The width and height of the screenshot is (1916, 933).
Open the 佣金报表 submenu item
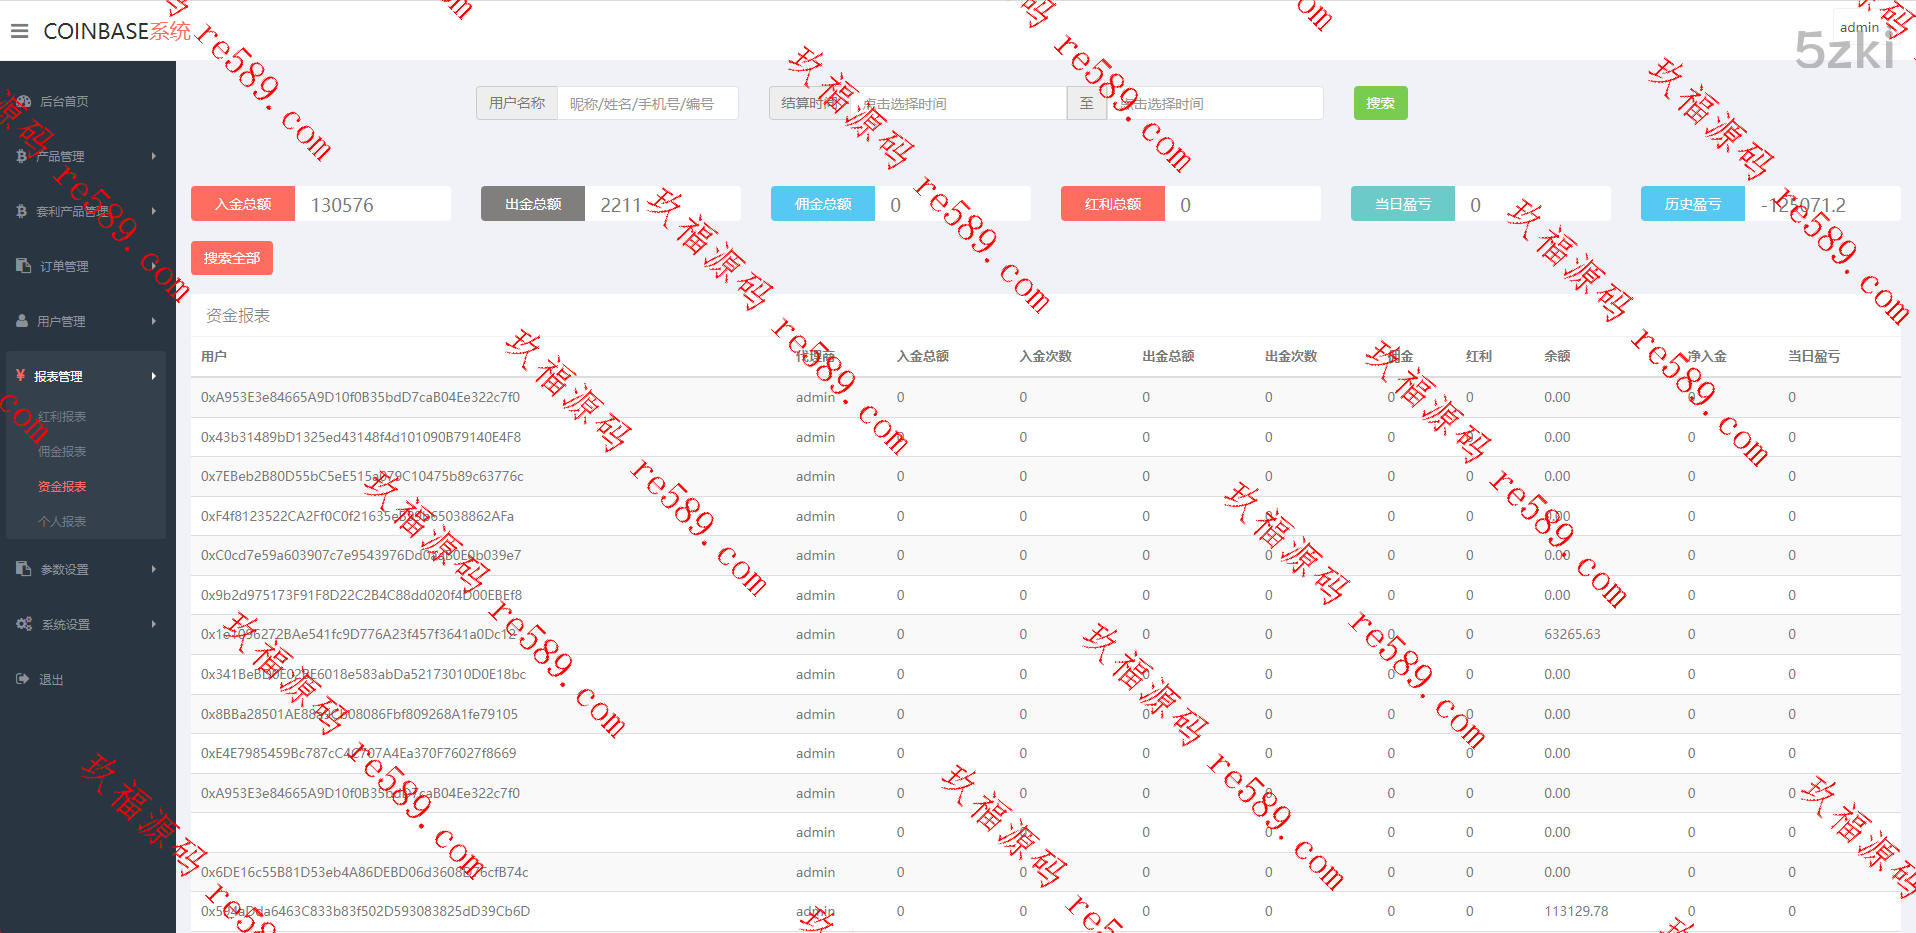tap(62, 452)
